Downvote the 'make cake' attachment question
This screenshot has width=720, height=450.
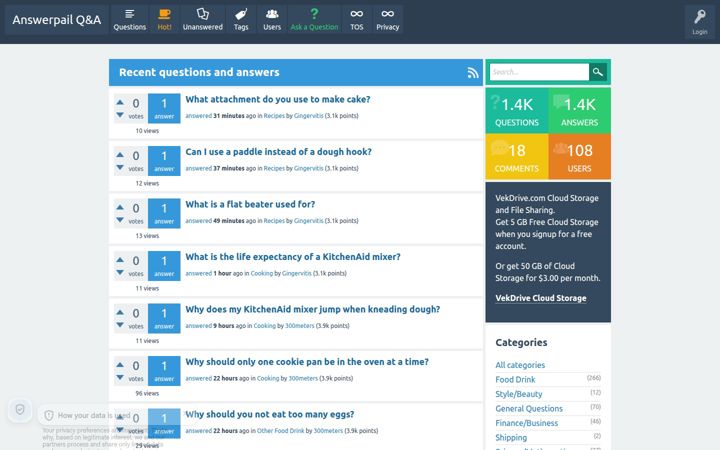point(120,115)
